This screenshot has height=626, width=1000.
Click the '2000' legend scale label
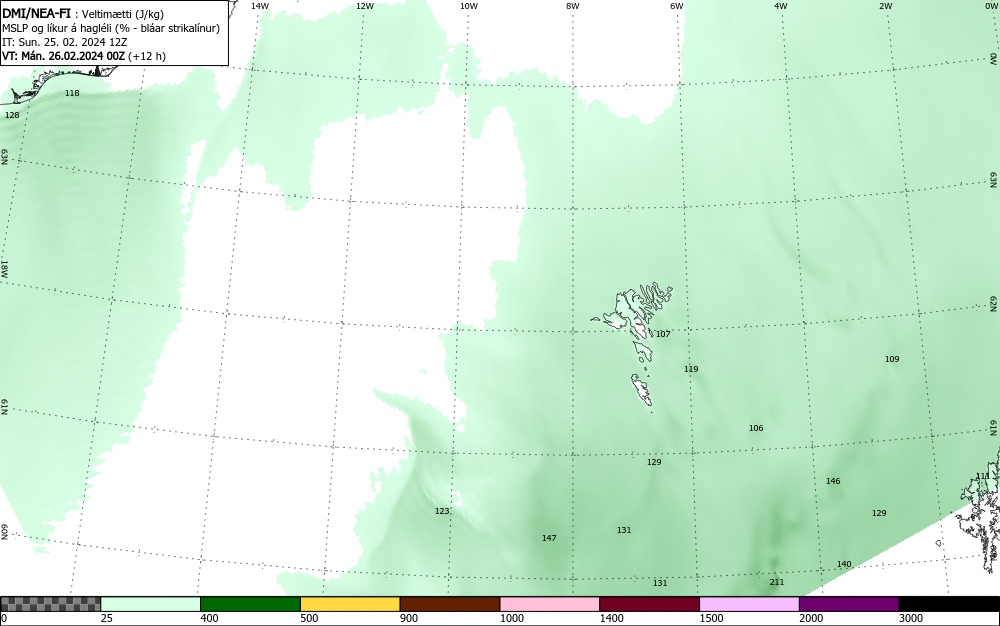pos(811,618)
